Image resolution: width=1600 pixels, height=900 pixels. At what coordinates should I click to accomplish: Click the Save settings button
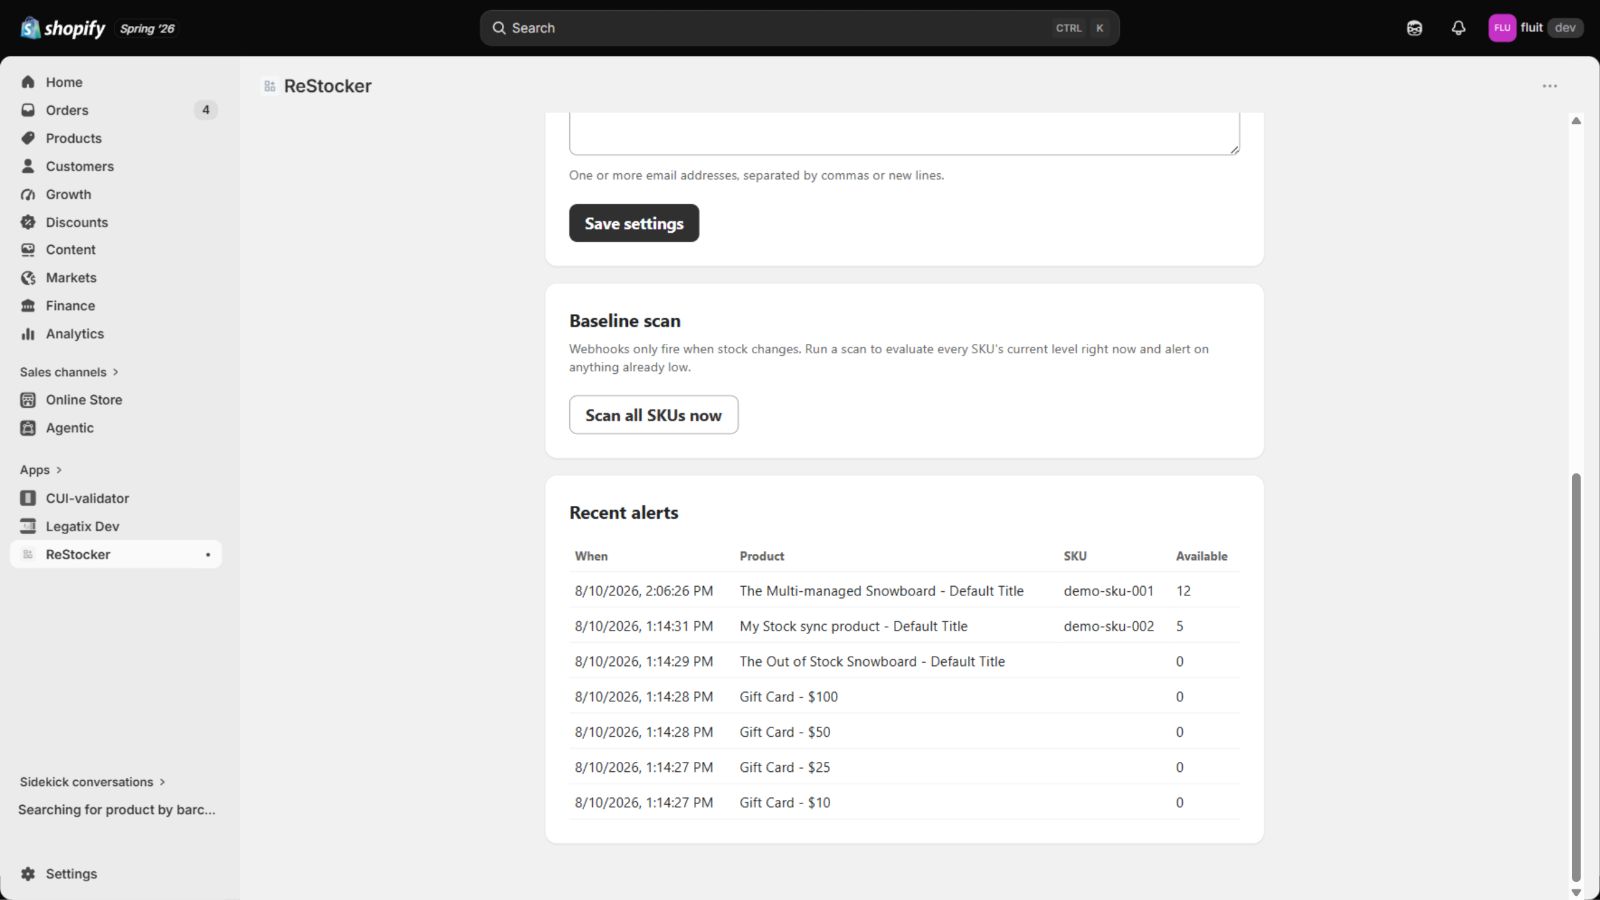point(634,223)
